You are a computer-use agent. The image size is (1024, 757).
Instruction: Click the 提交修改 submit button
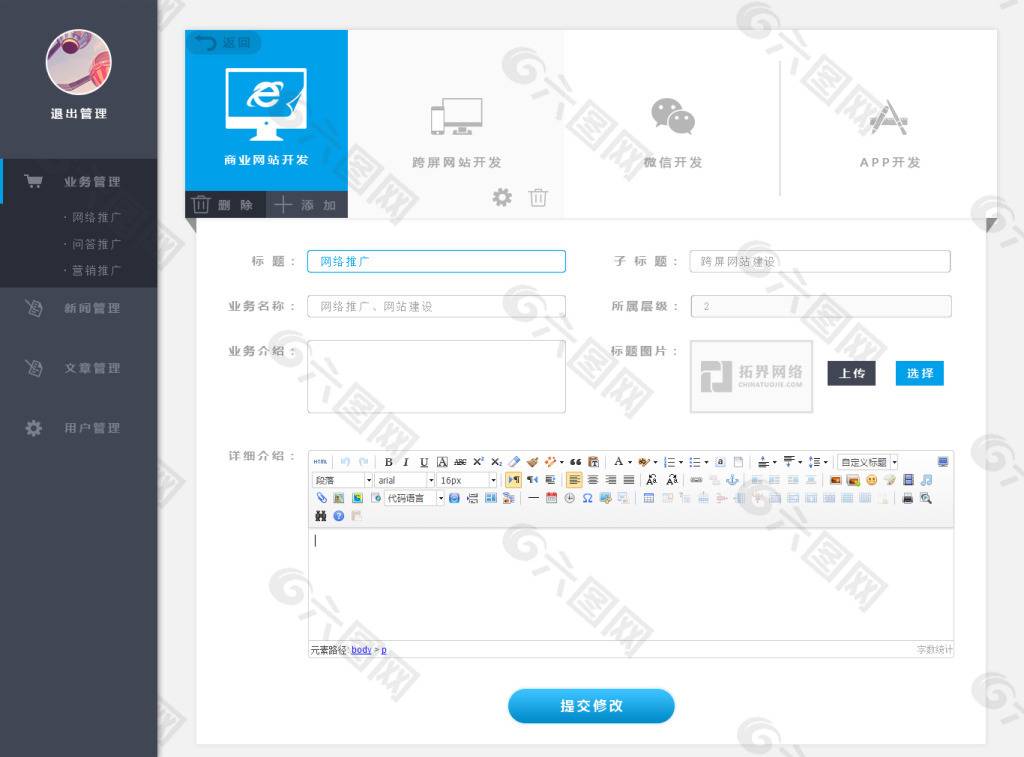[591, 705]
